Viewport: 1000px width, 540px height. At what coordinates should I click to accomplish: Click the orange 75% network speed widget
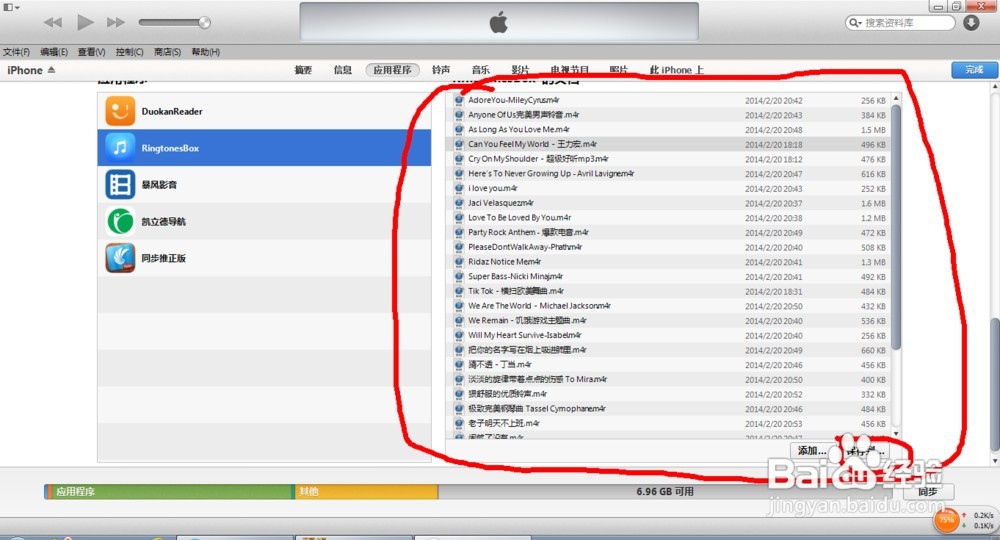pos(946,520)
